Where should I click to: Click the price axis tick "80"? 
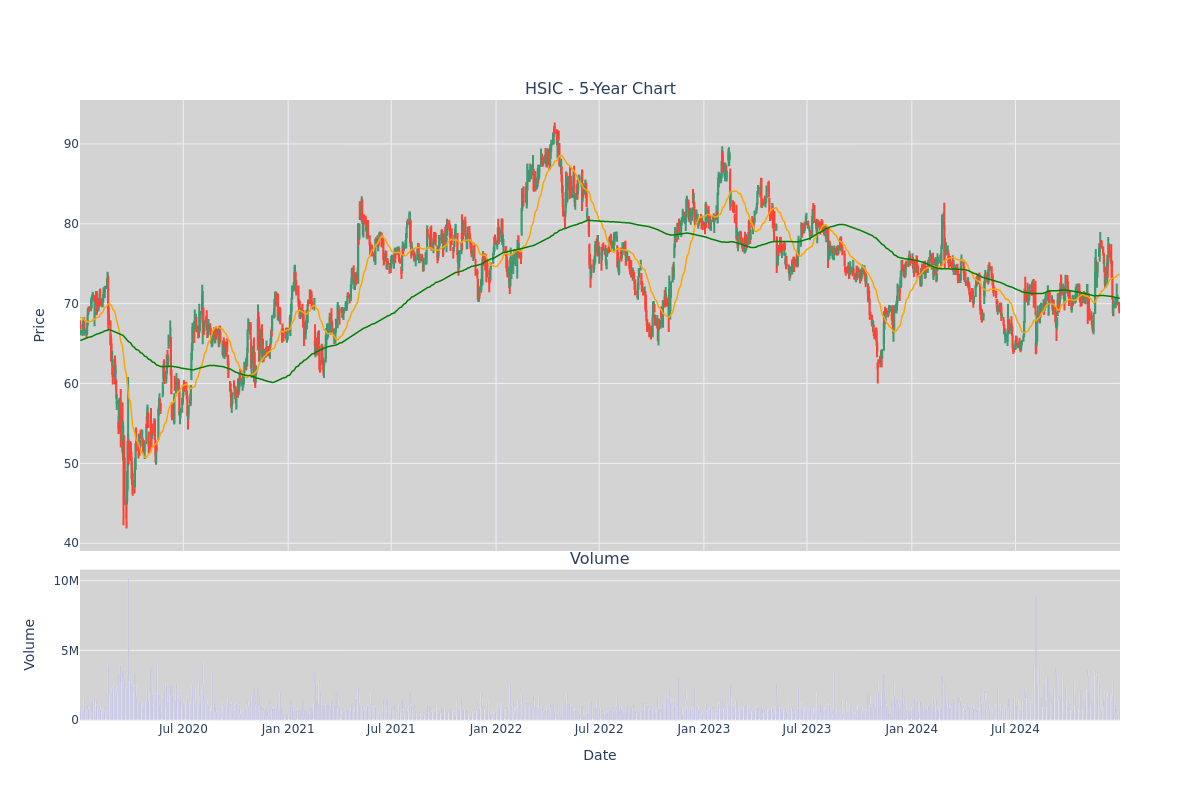pyautogui.click(x=71, y=224)
